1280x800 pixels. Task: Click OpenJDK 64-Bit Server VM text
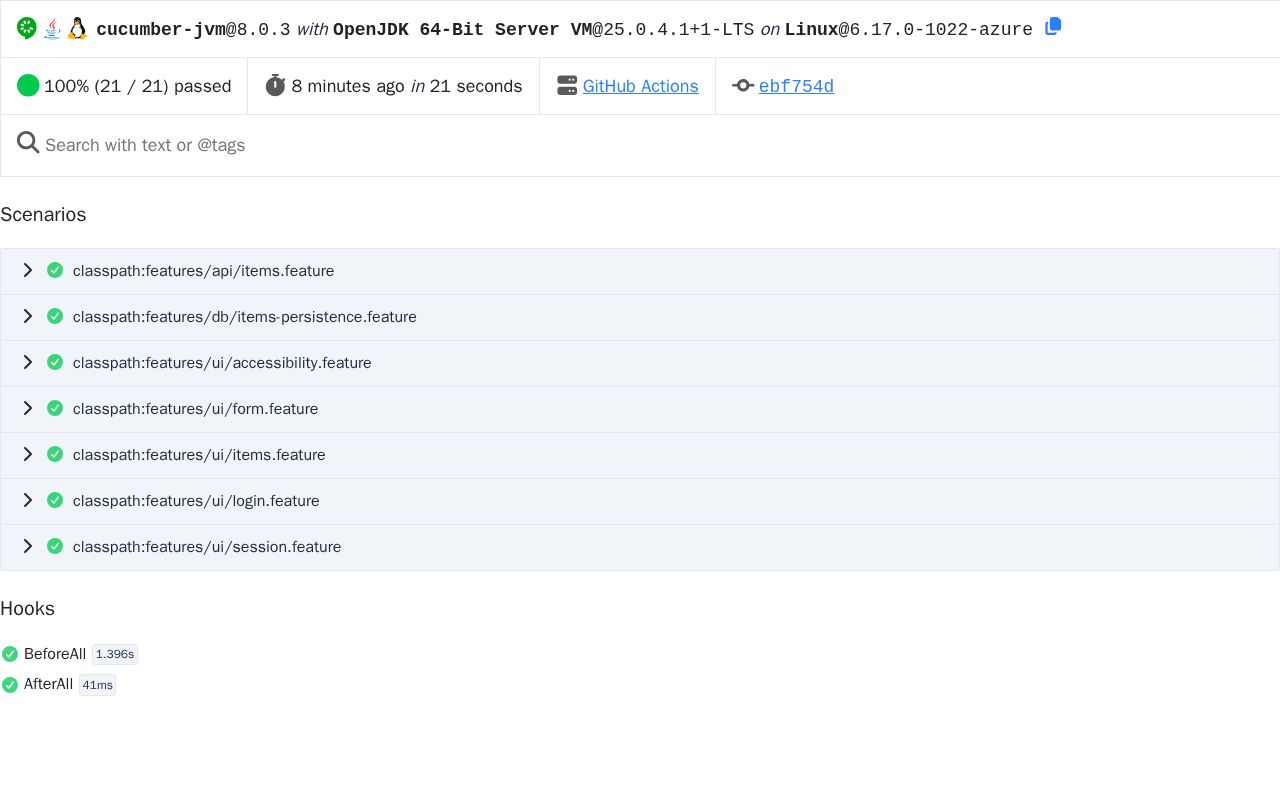pos(462,29)
